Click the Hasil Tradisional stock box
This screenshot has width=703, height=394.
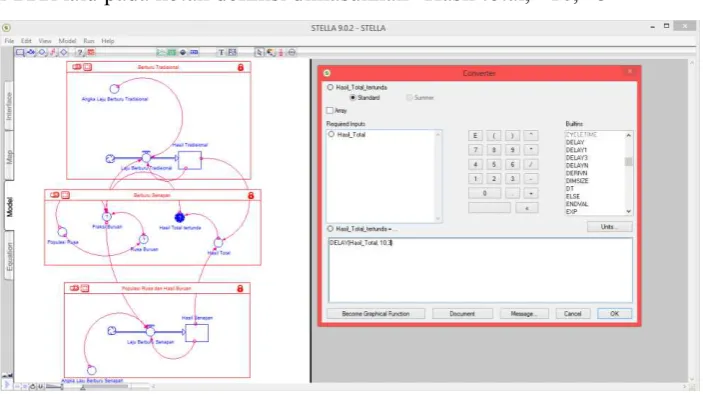[x=190, y=160]
